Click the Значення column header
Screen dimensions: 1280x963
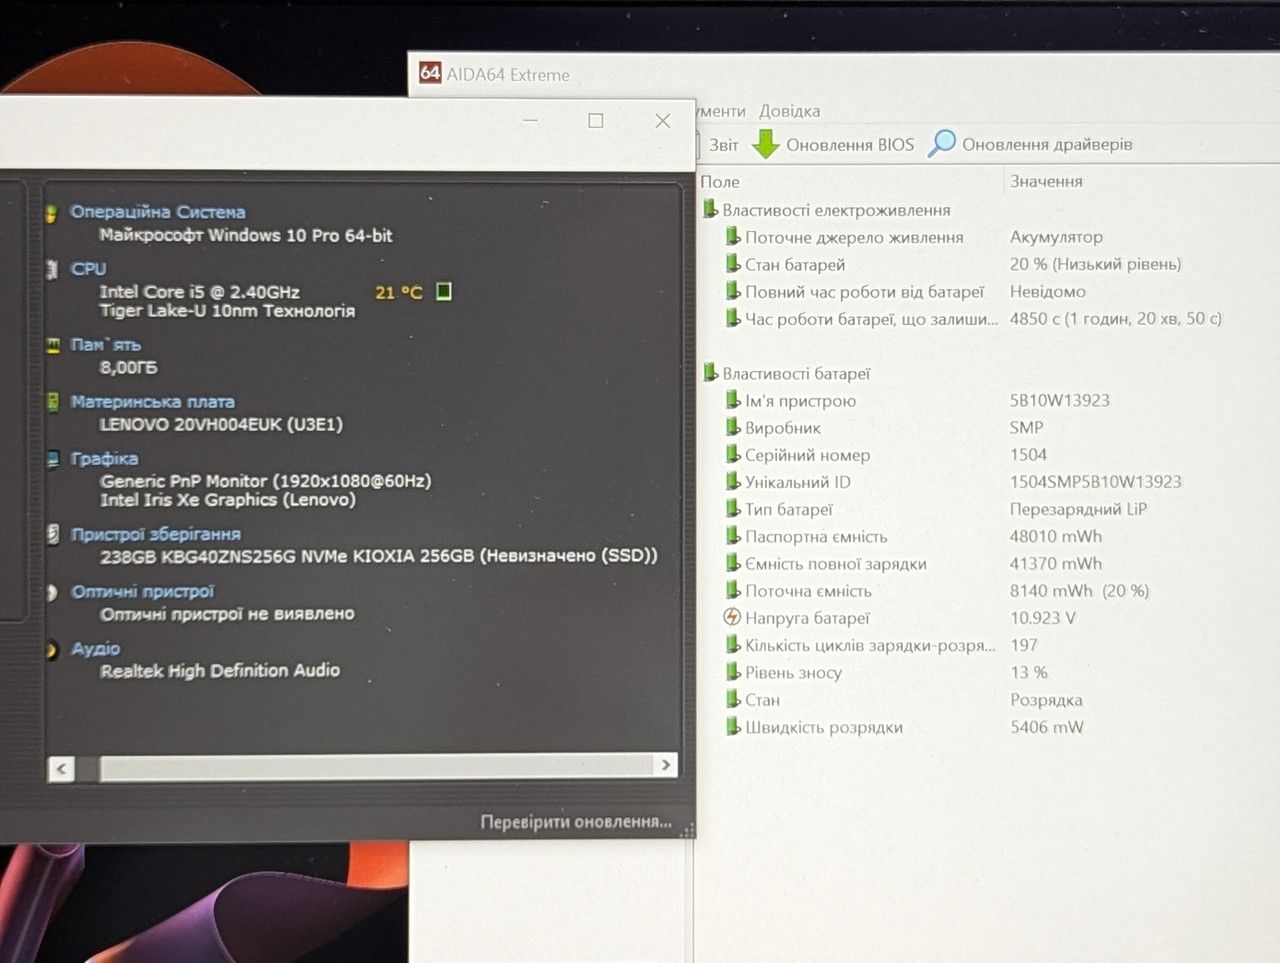pyautogui.click(x=1046, y=181)
